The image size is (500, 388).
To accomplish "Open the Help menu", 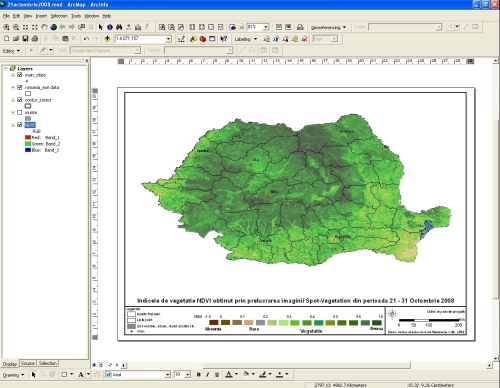I will tap(106, 16).
